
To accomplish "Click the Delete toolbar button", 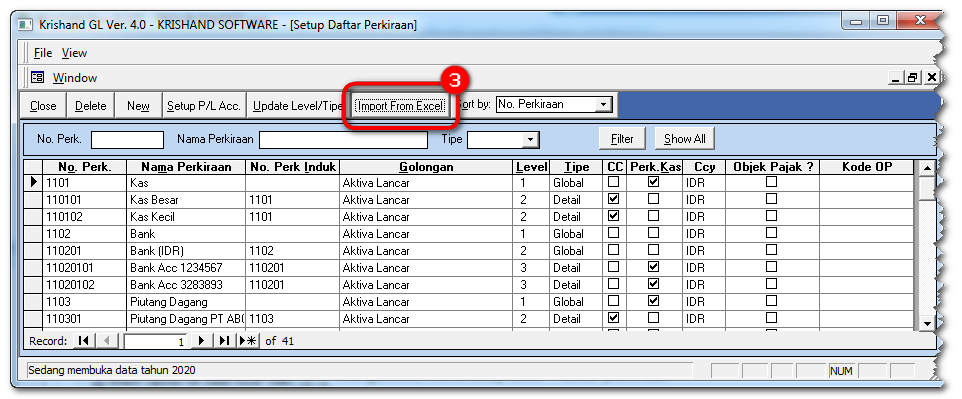I will tap(90, 106).
